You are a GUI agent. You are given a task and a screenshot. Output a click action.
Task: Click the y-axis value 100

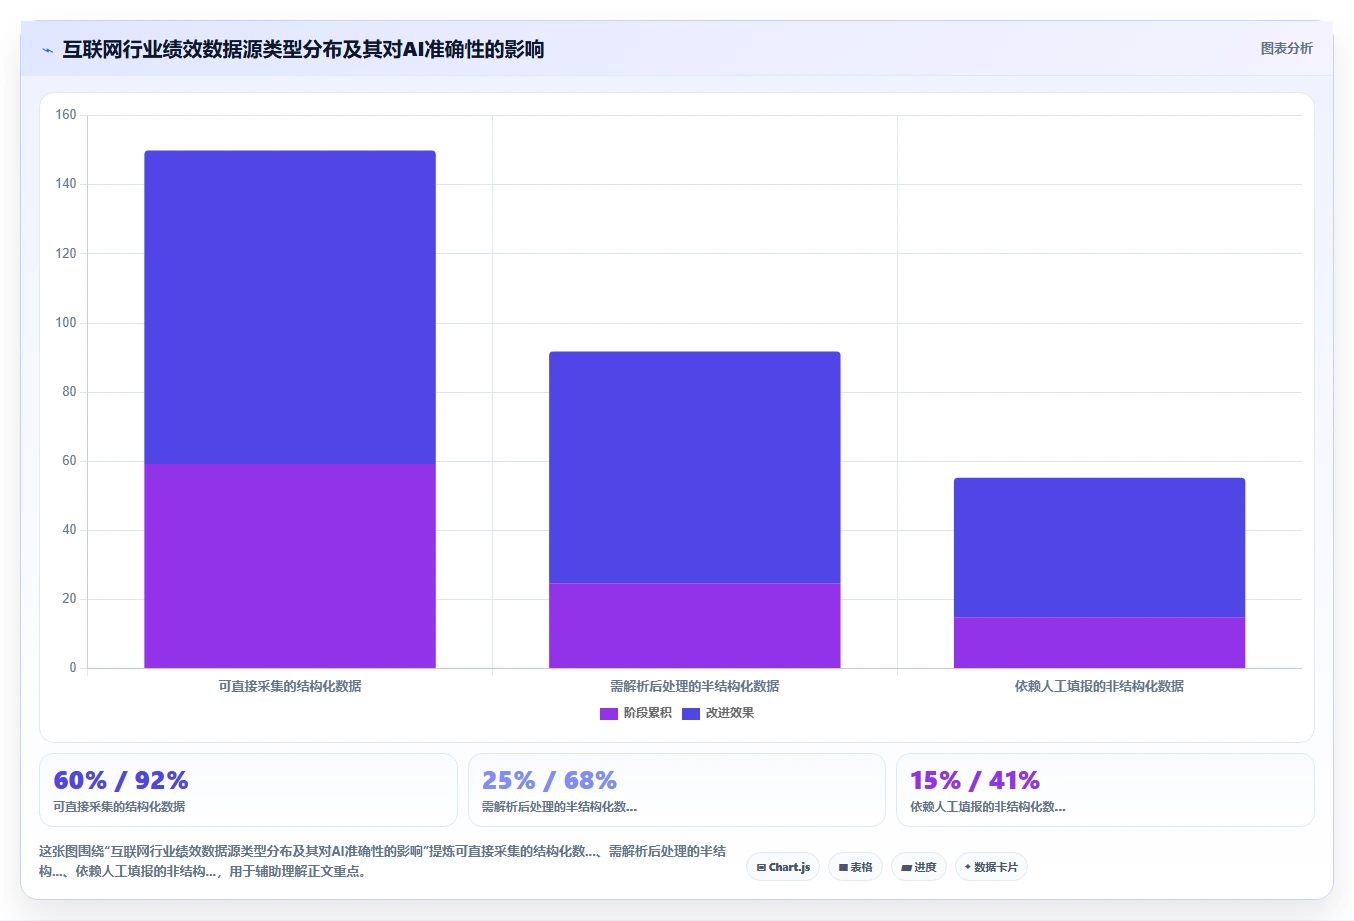pos(66,322)
